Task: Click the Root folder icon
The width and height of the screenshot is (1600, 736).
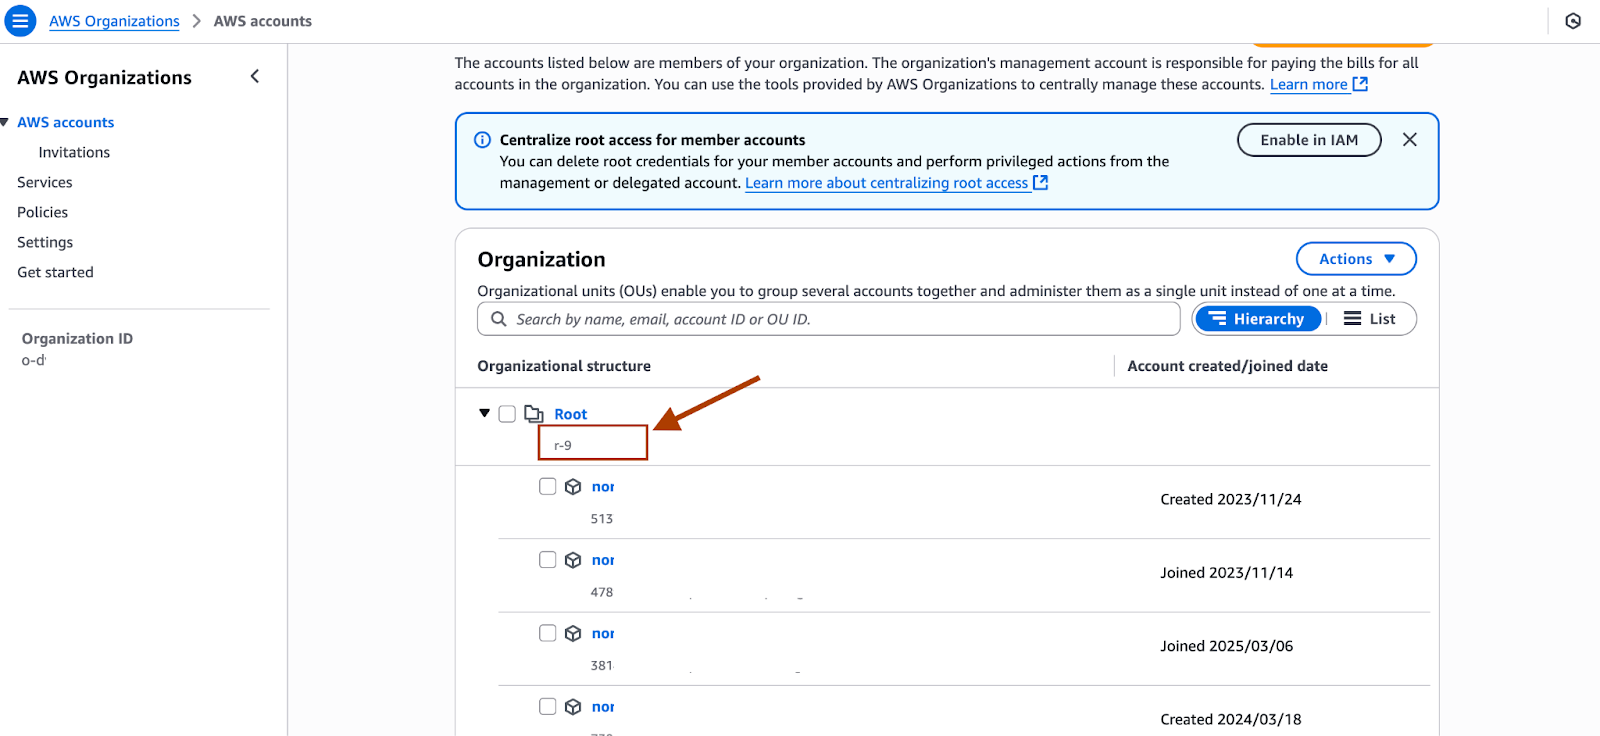Action: click(x=534, y=414)
